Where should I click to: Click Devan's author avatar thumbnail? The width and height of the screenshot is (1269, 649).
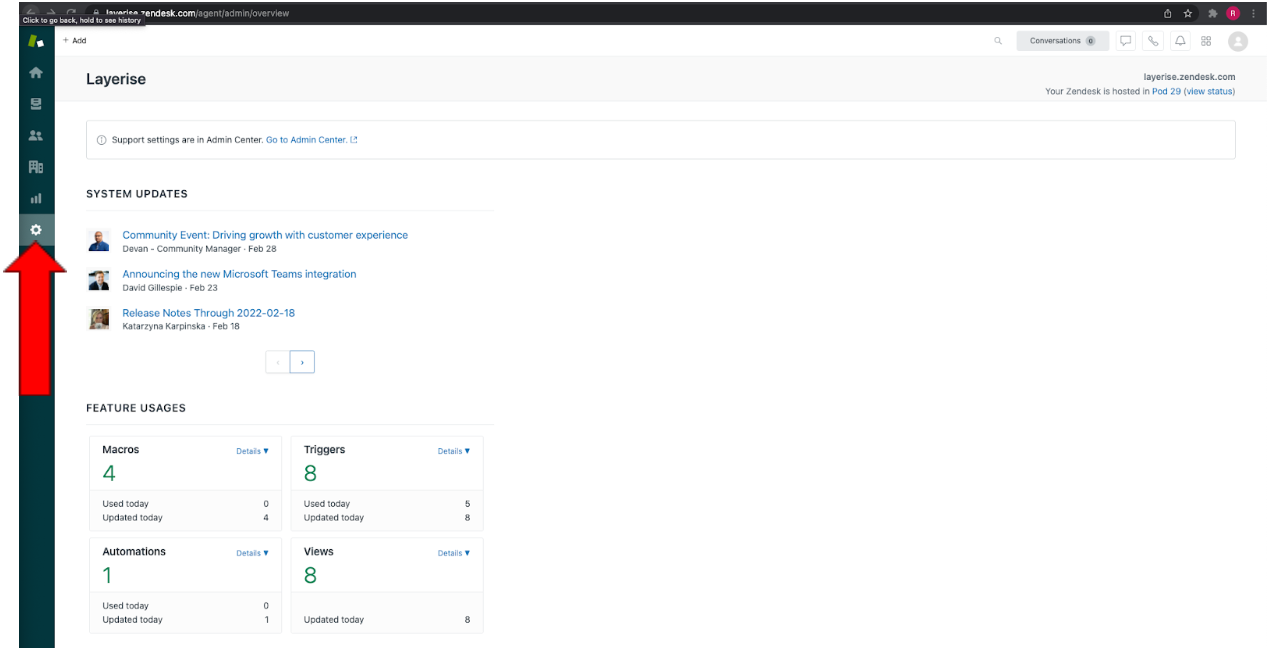99,240
